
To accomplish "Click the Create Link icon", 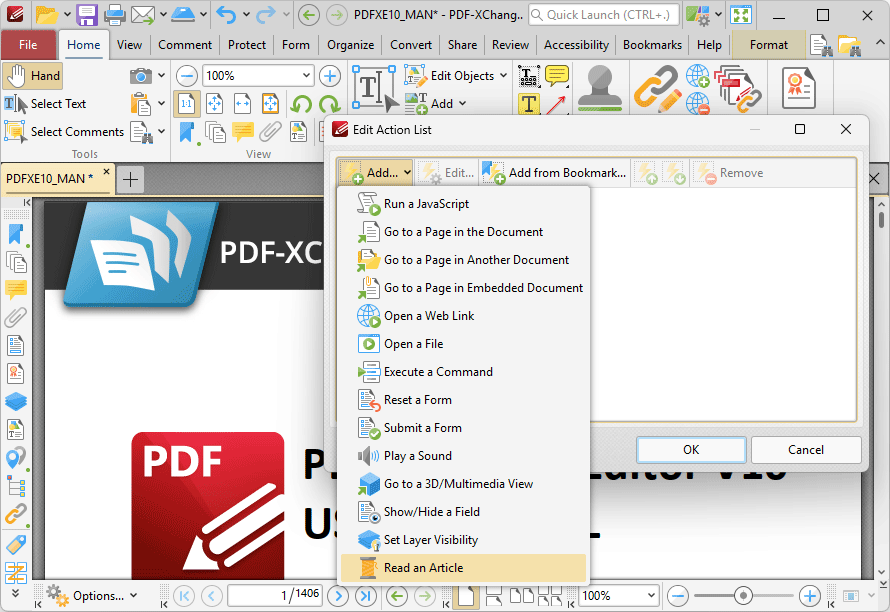I will [656, 89].
